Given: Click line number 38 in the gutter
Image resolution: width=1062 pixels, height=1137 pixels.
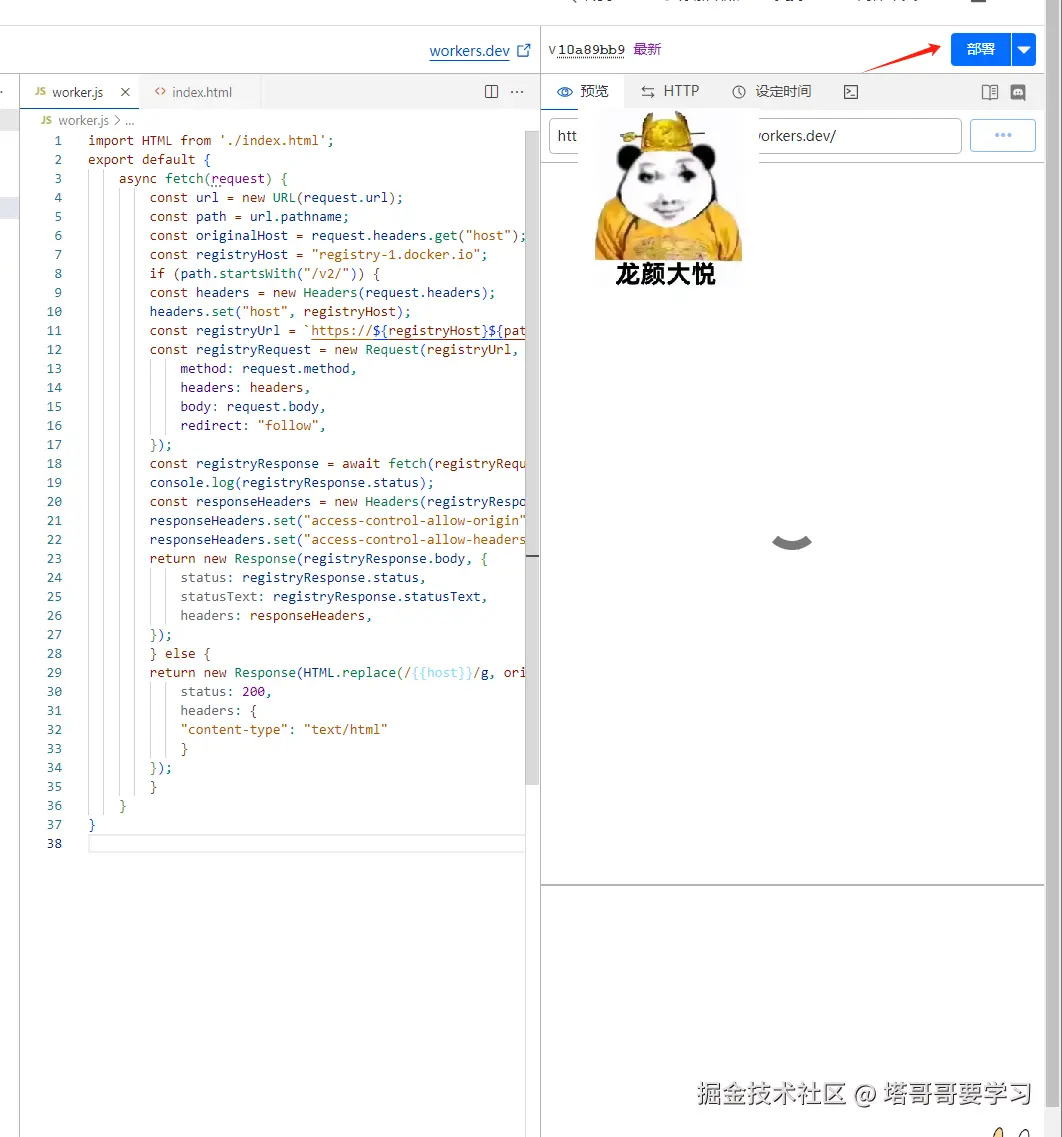Looking at the screenshot, I should 54,843.
